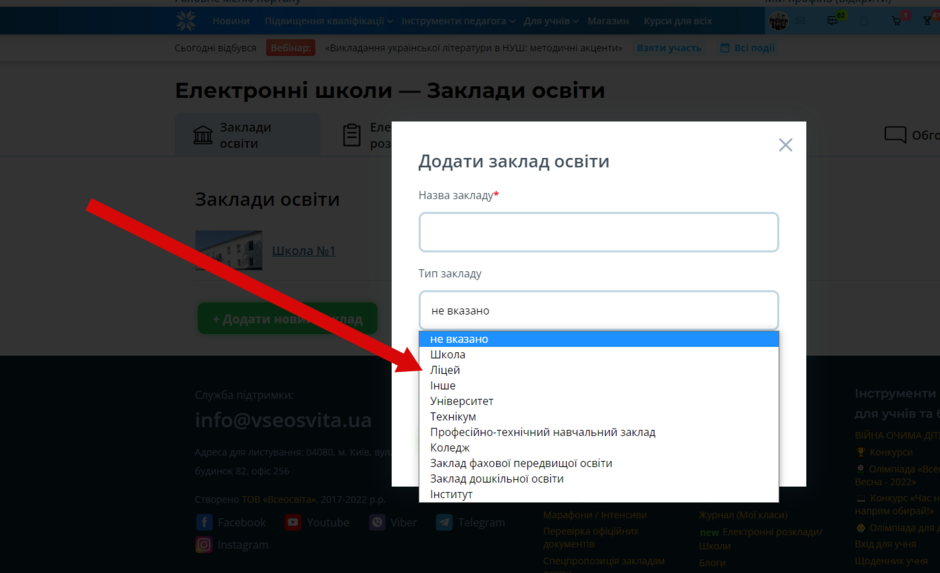The image size is (940, 573).
Task: Click the building icon on Заклади освіти tab
Action: click(x=203, y=135)
